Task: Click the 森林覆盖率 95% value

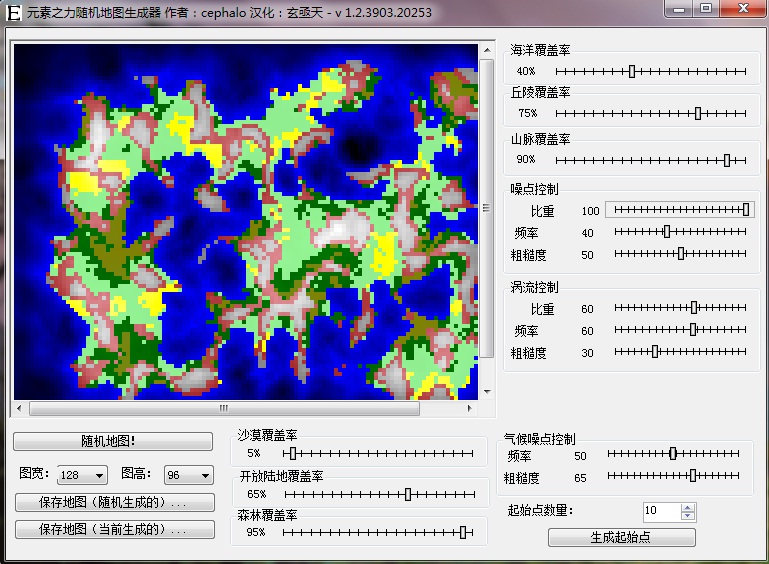Action: click(x=256, y=532)
